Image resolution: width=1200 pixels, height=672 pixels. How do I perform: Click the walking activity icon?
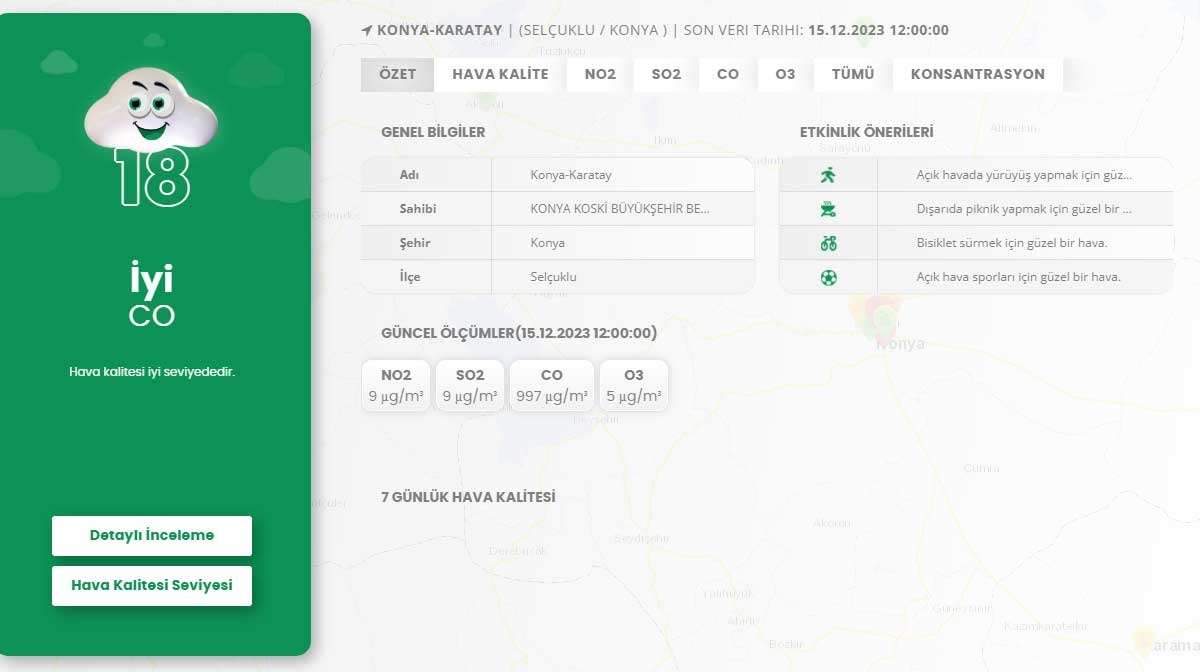click(828, 175)
